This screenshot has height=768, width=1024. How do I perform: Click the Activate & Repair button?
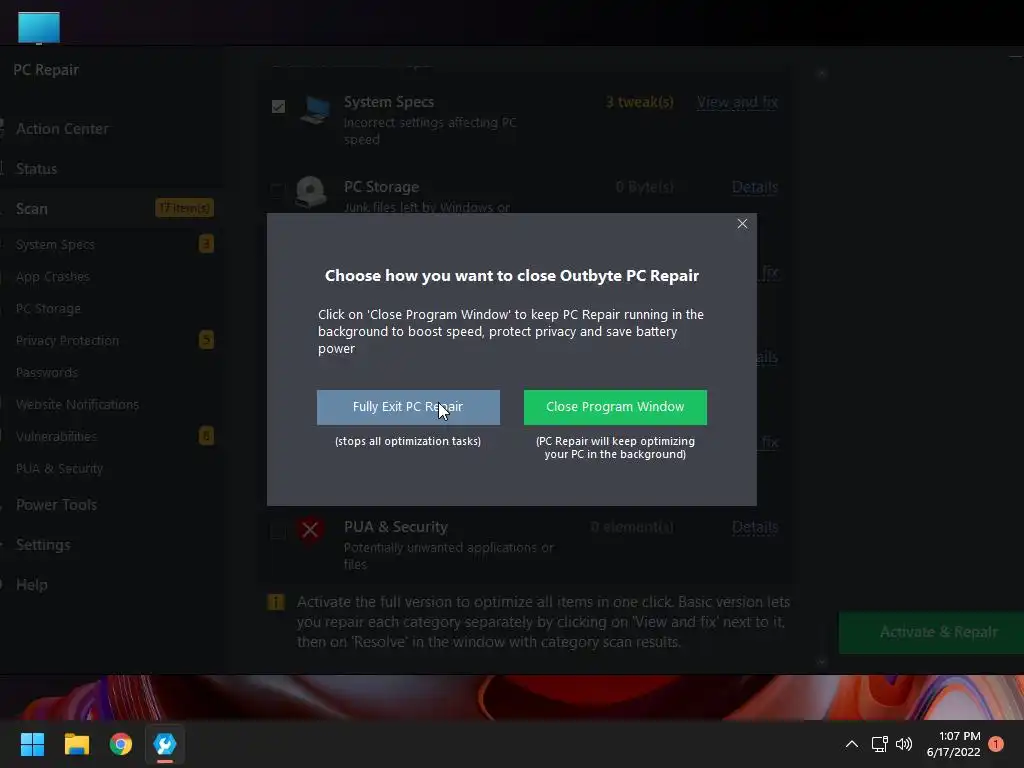click(x=932, y=632)
